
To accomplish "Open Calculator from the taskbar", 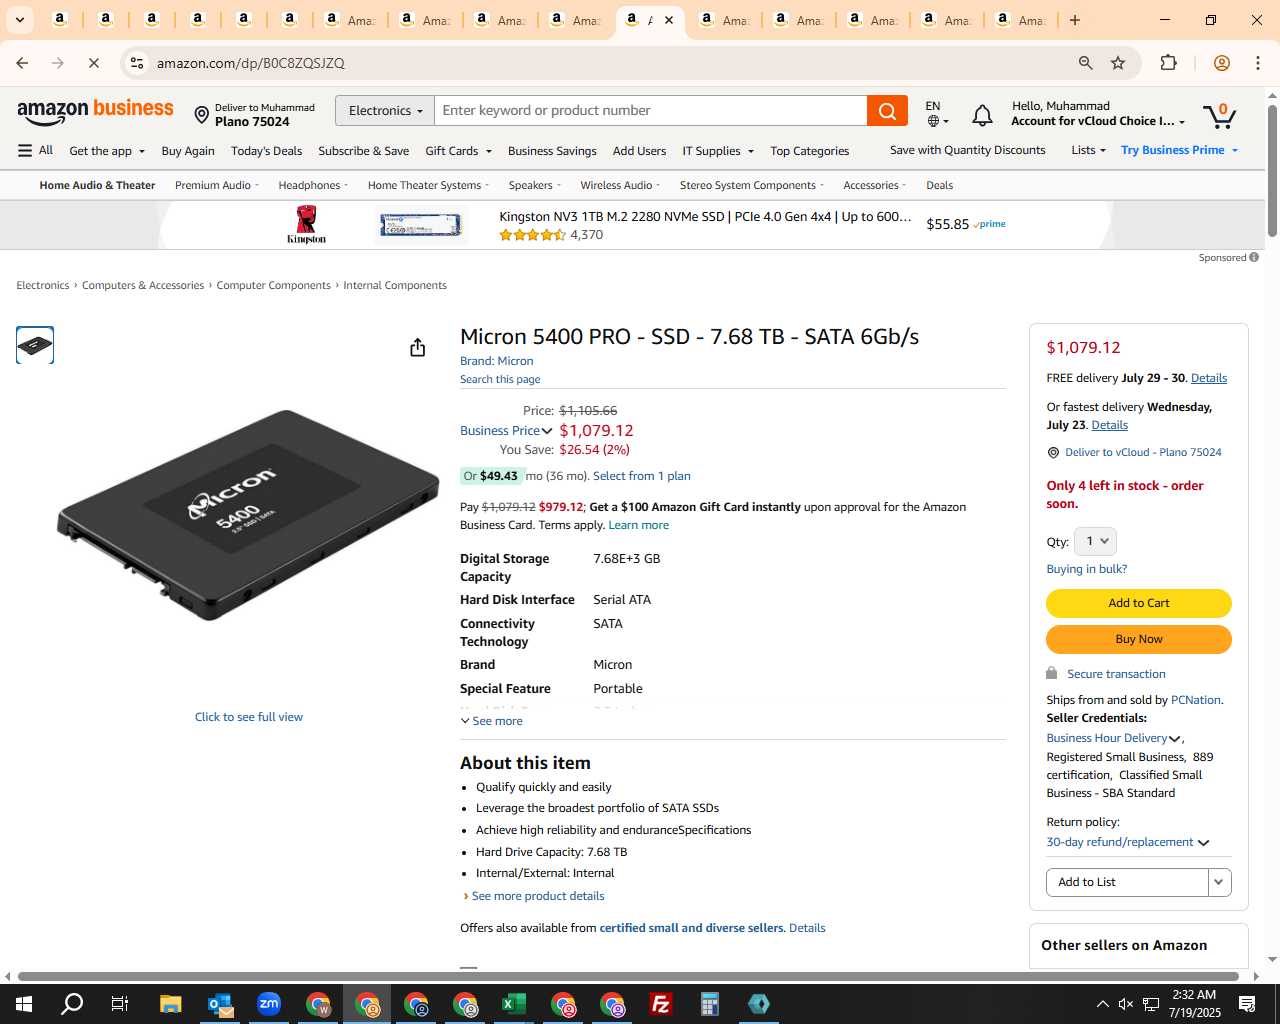I will (710, 1004).
